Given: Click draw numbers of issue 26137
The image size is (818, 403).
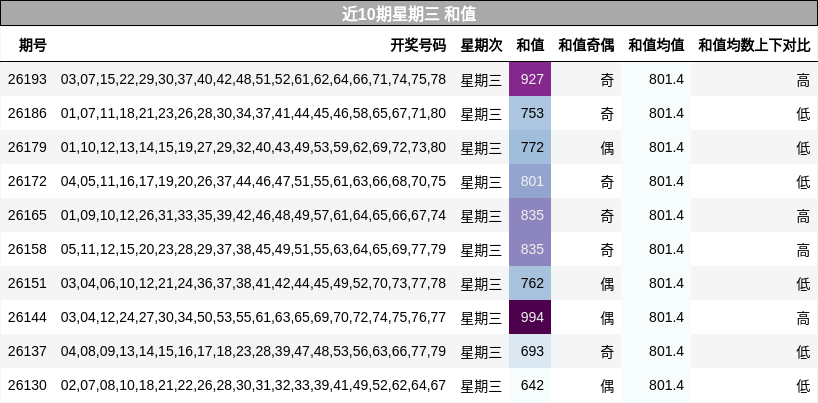Looking at the screenshot, I should click(254, 351).
